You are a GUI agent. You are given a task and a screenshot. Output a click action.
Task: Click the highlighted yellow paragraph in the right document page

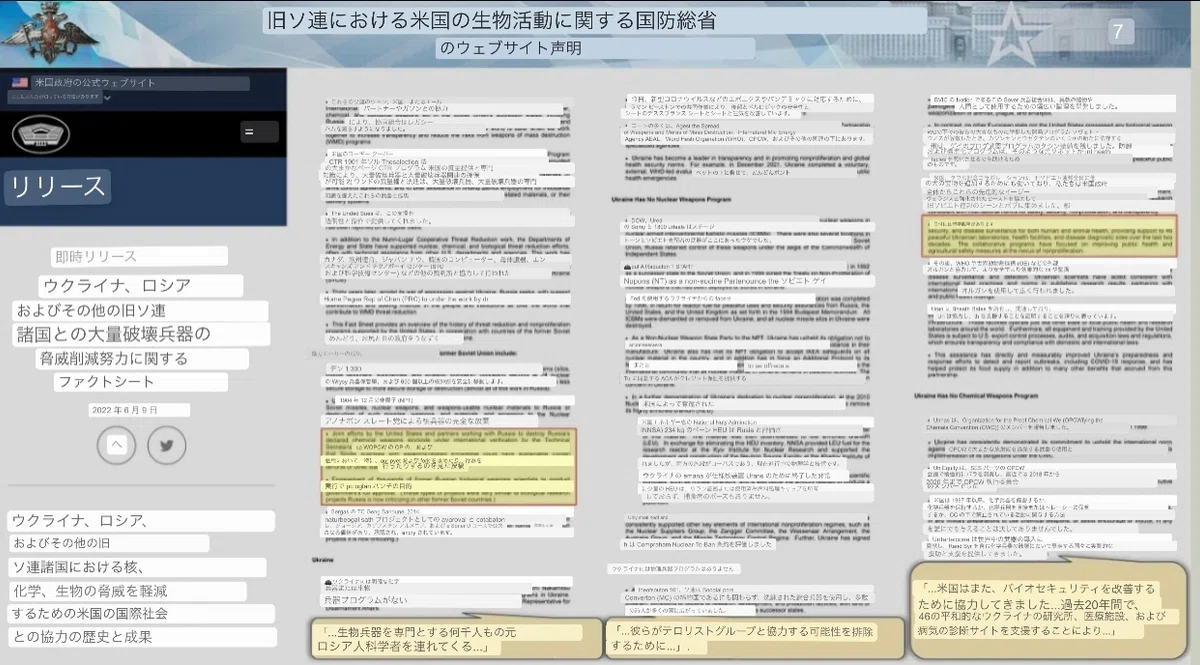pyautogui.click(x=1050, y=236)
